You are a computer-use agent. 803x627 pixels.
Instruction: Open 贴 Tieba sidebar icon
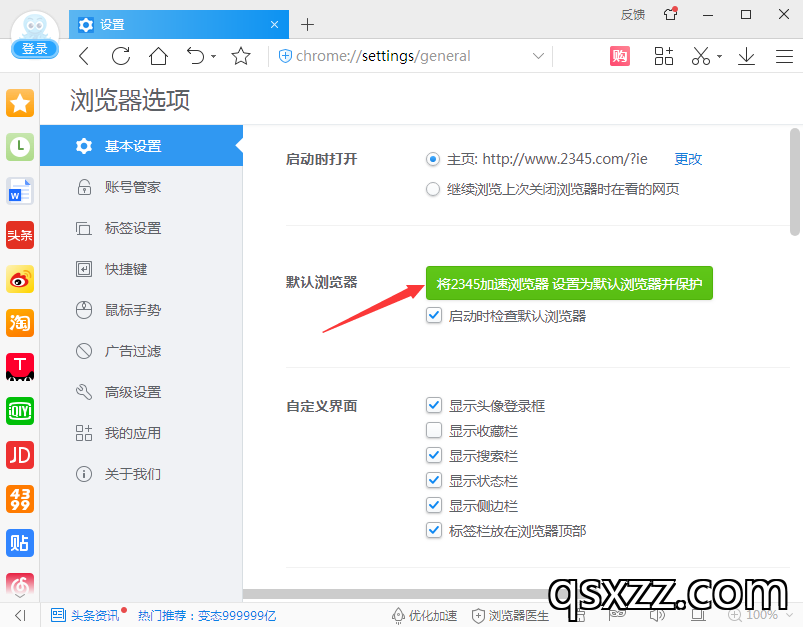point(20,543)
